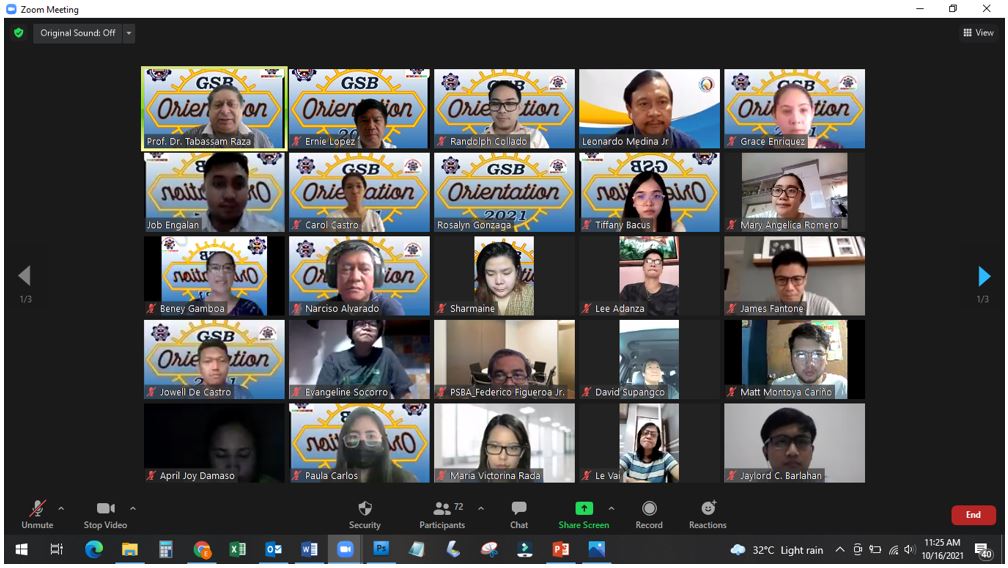Expand the Original Sound dropdown arrow
This screenshot has width=1008, height=568.
click(129, 33)
